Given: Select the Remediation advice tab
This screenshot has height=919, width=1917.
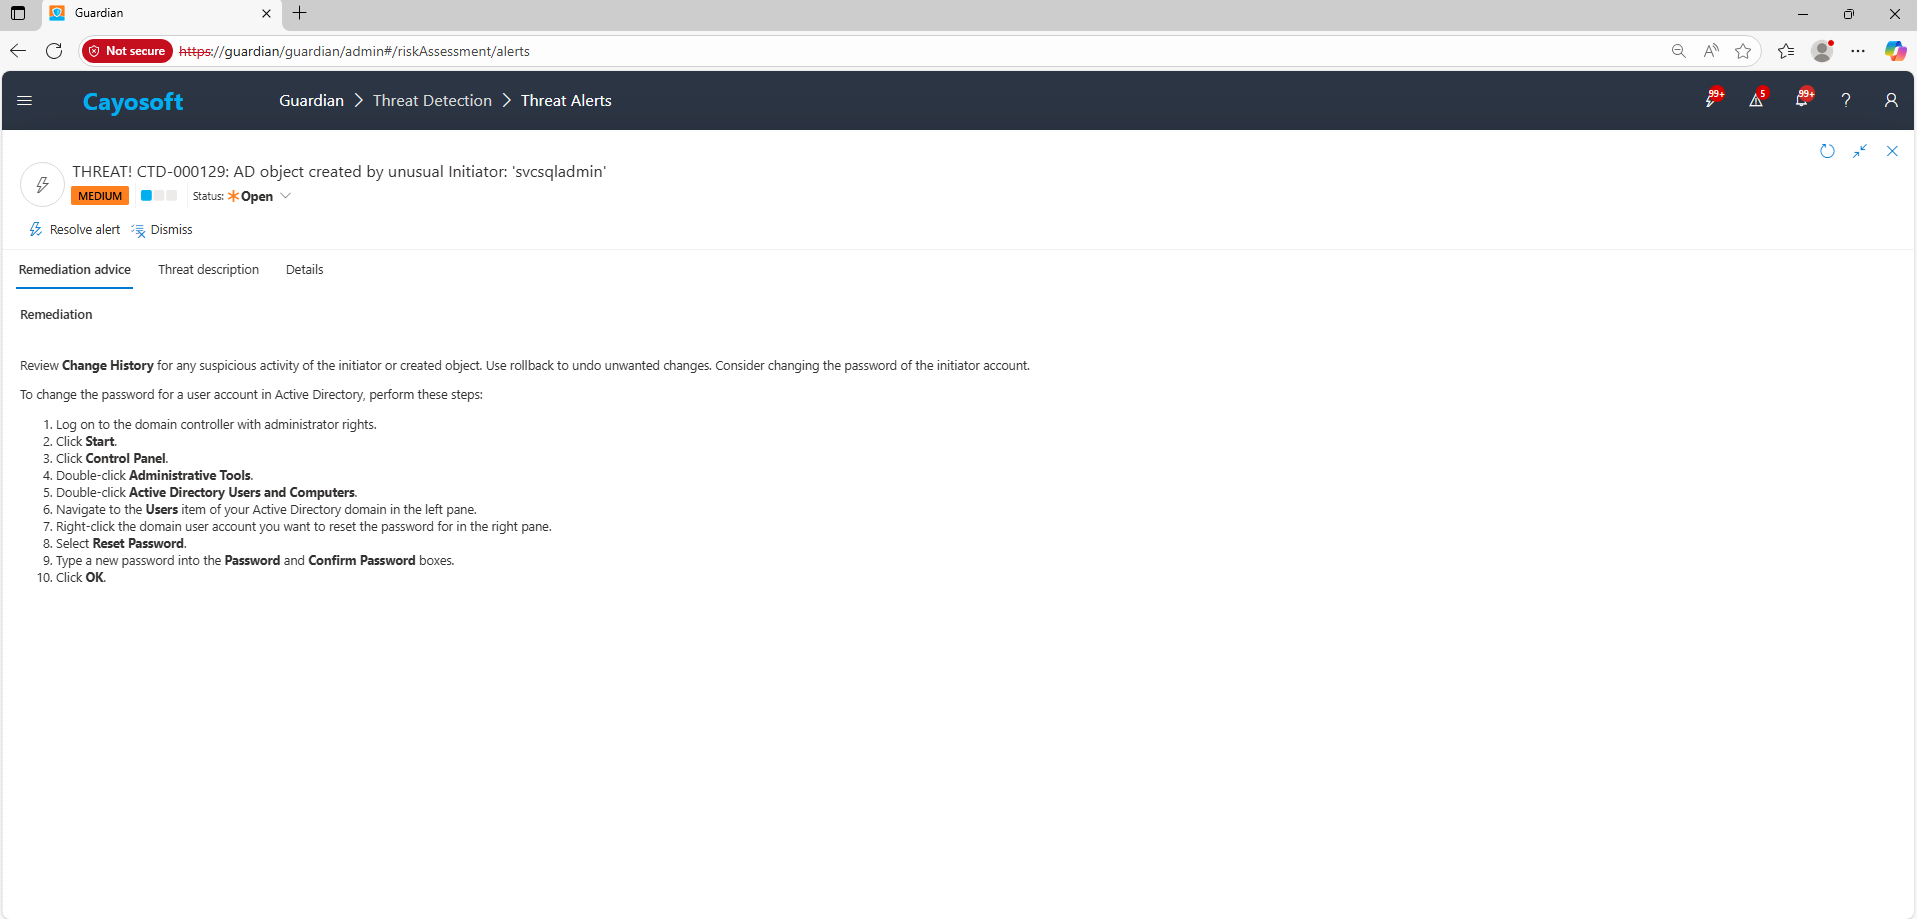Looking at the screenshot, I should pyautogui.click(x=75, y=270).
